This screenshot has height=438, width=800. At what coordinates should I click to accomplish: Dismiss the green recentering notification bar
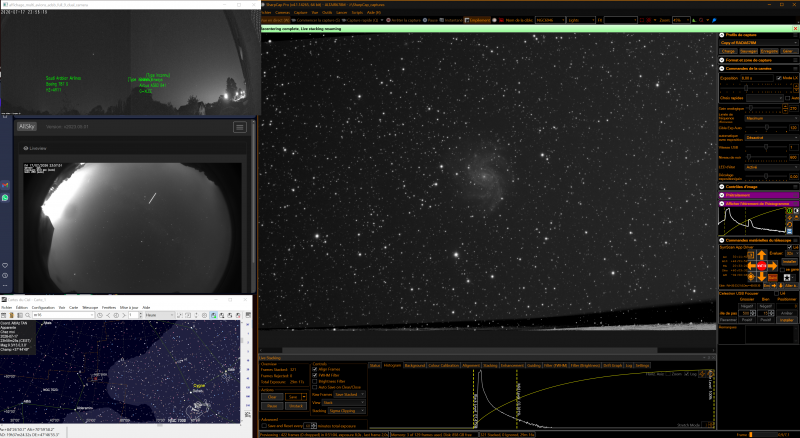[796, 29]
